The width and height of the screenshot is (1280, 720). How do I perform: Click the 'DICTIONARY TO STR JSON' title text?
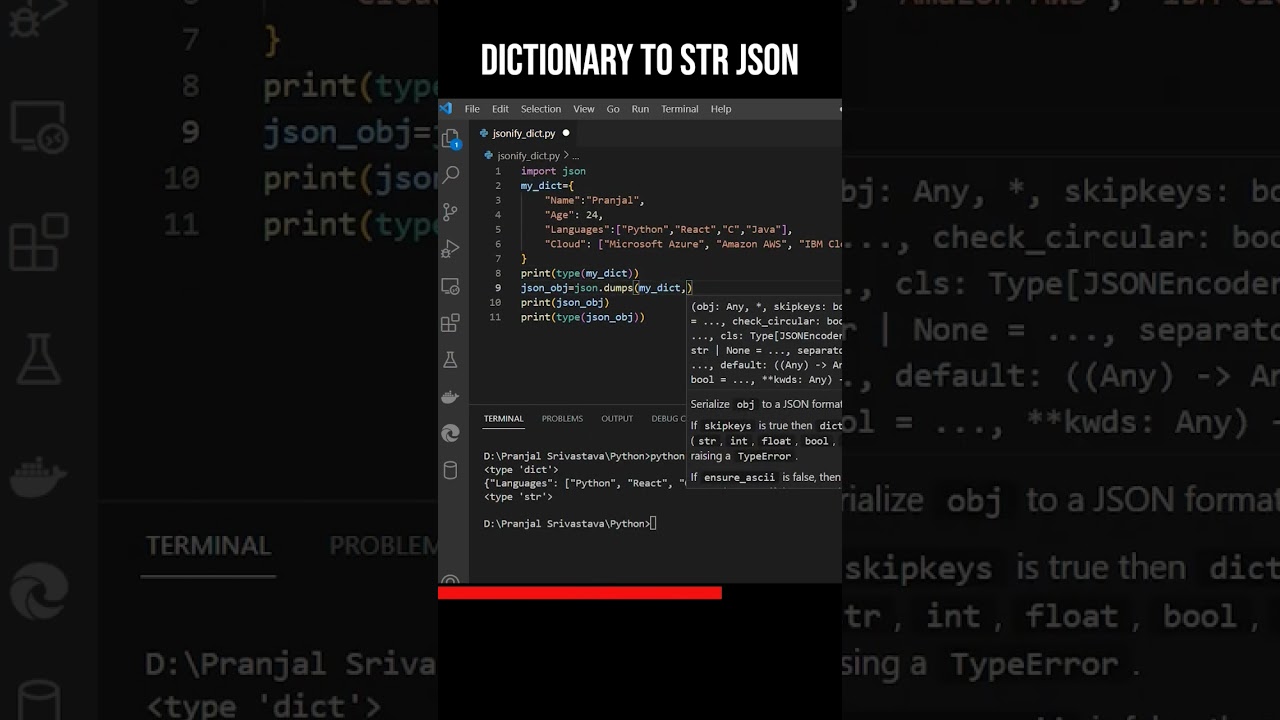point(640,61)
